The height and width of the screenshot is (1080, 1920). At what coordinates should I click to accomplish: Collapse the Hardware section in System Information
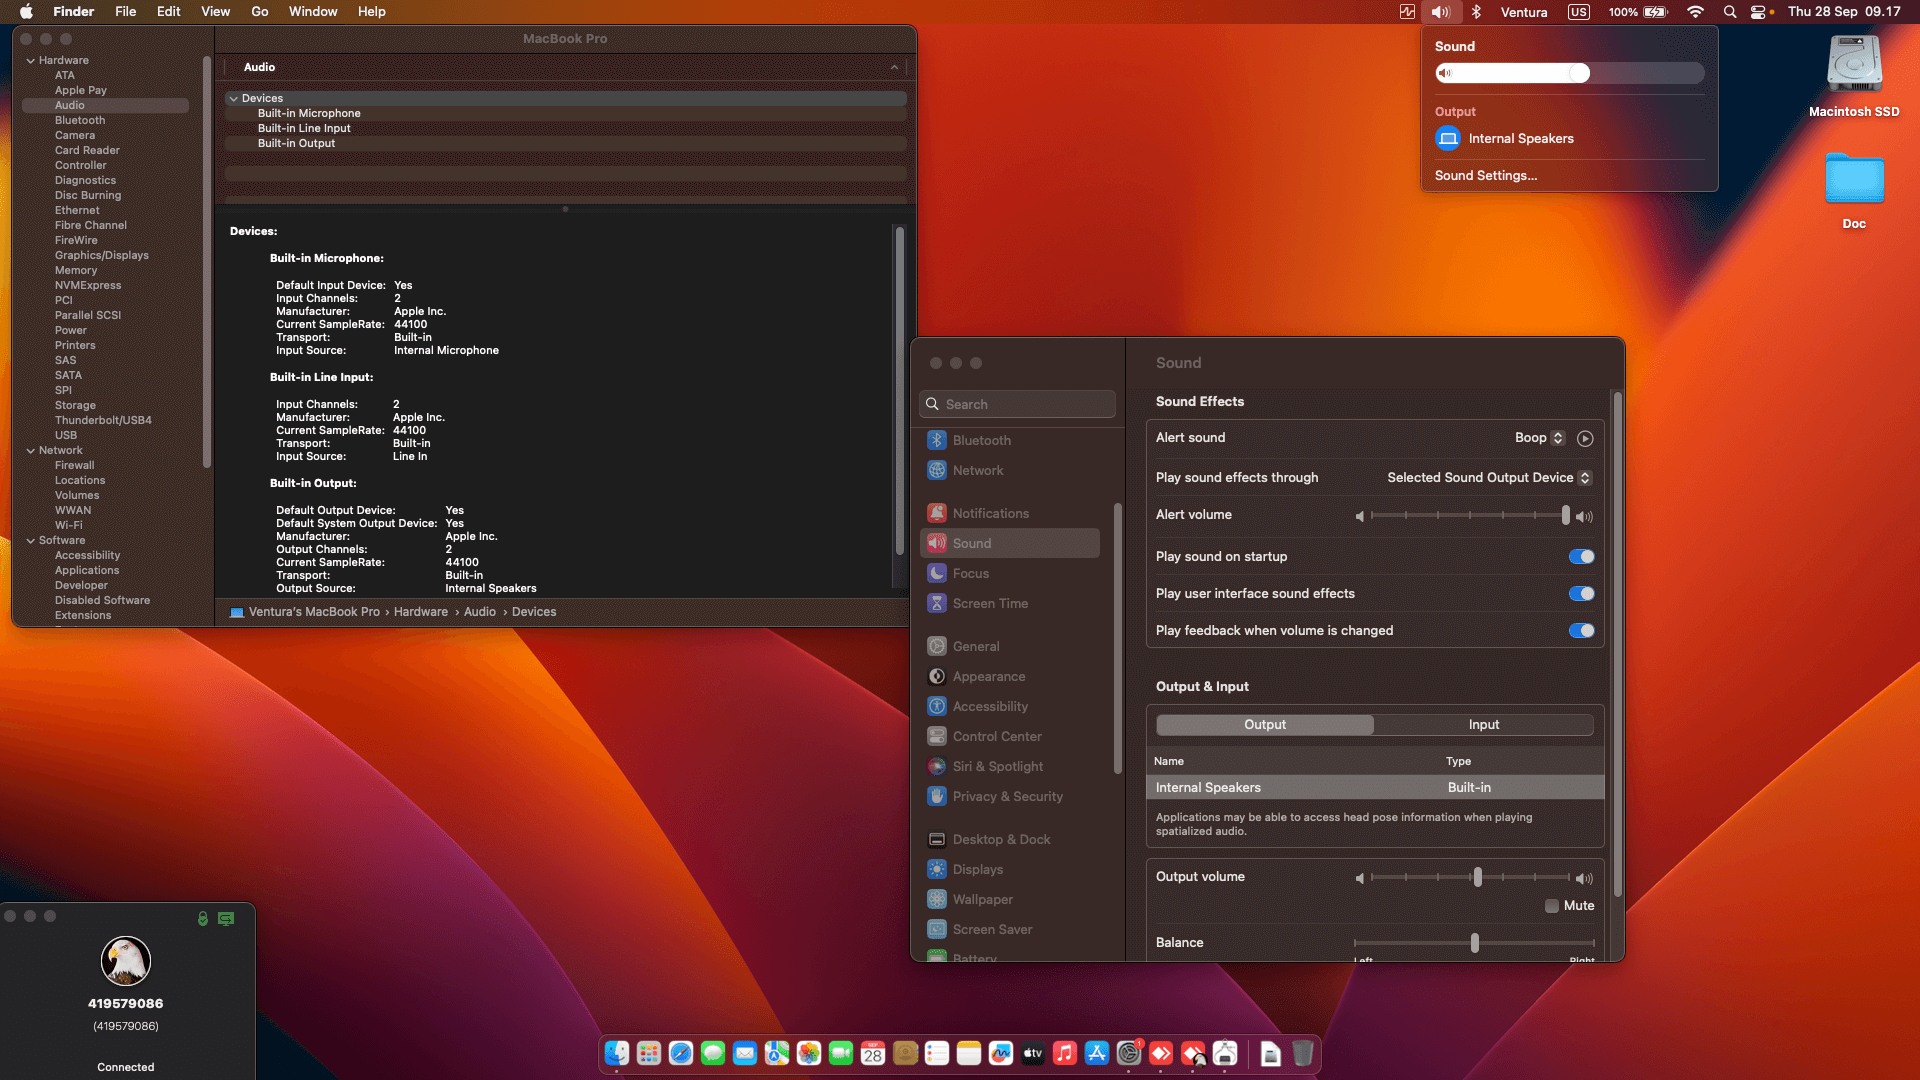[x=31, y=59]
